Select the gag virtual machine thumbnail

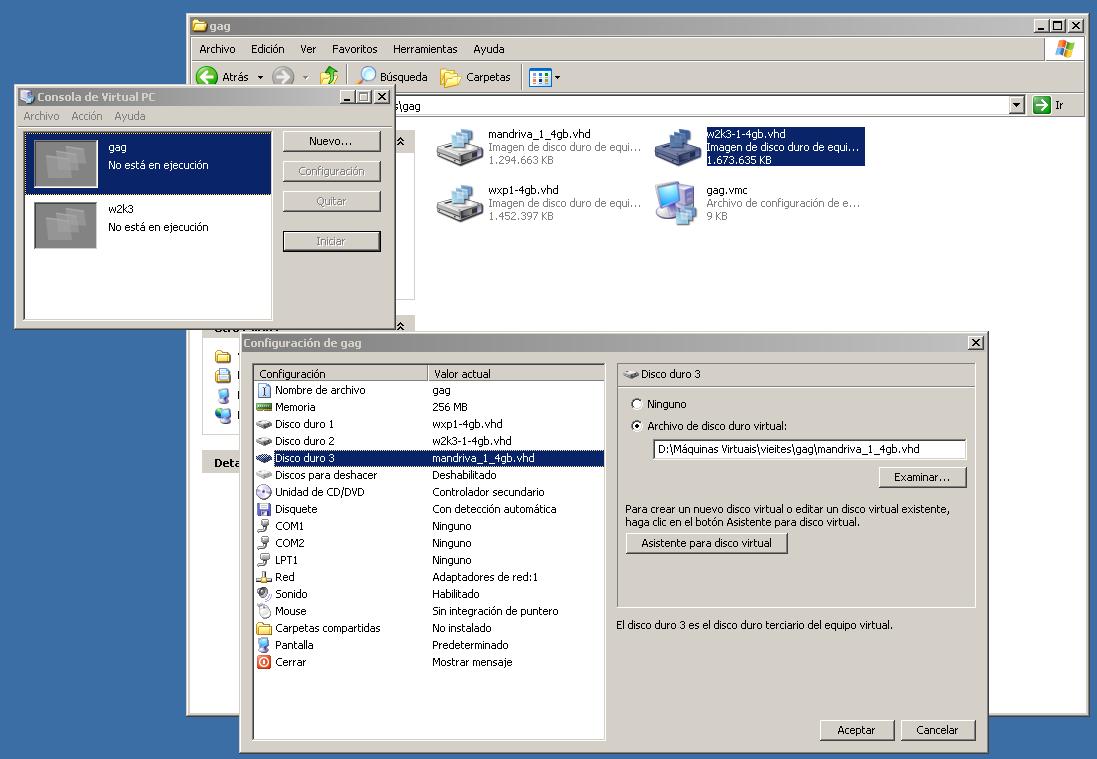pos(66,164)
